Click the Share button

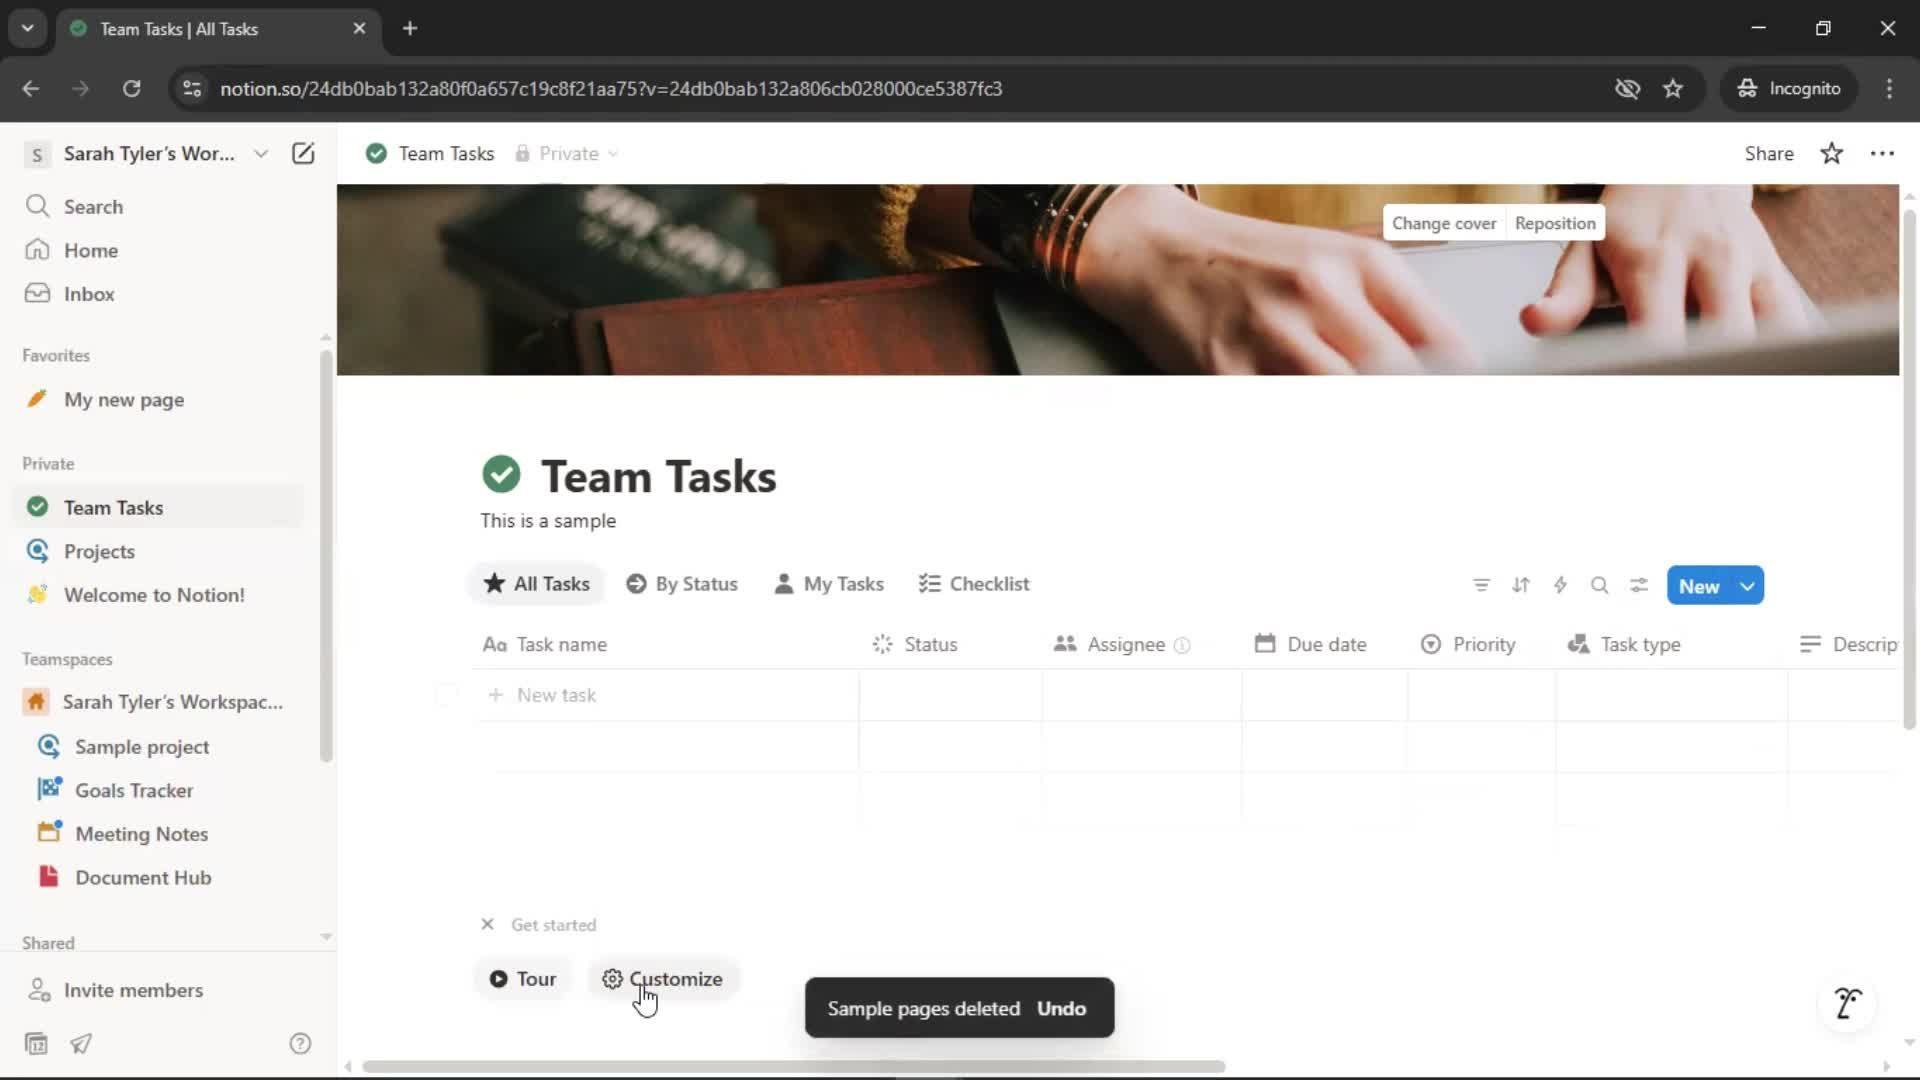click(x=1769, y=153)
